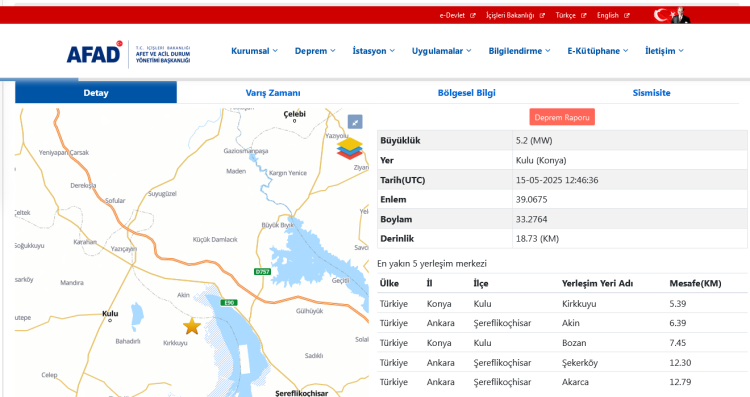The width and height of the screenshot is (750, 397).
Task: Expand the Bilgilendirme menu
Action: [x=519, y=51]
